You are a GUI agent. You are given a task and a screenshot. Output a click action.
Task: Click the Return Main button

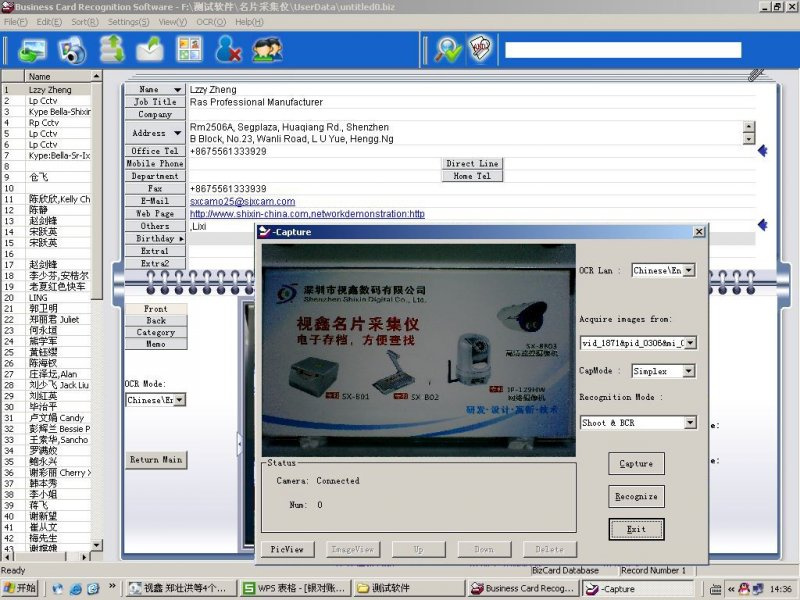156,460
